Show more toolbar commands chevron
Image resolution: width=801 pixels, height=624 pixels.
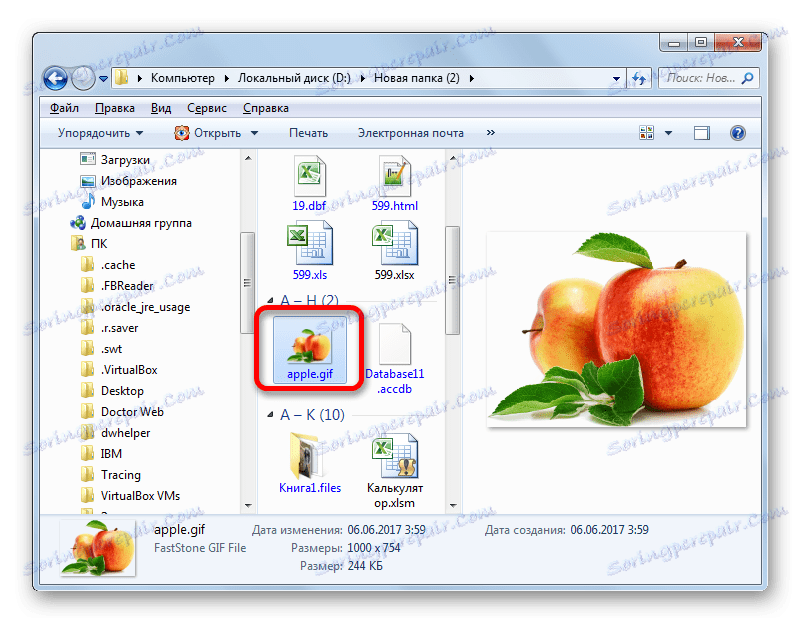click(490, 133)
